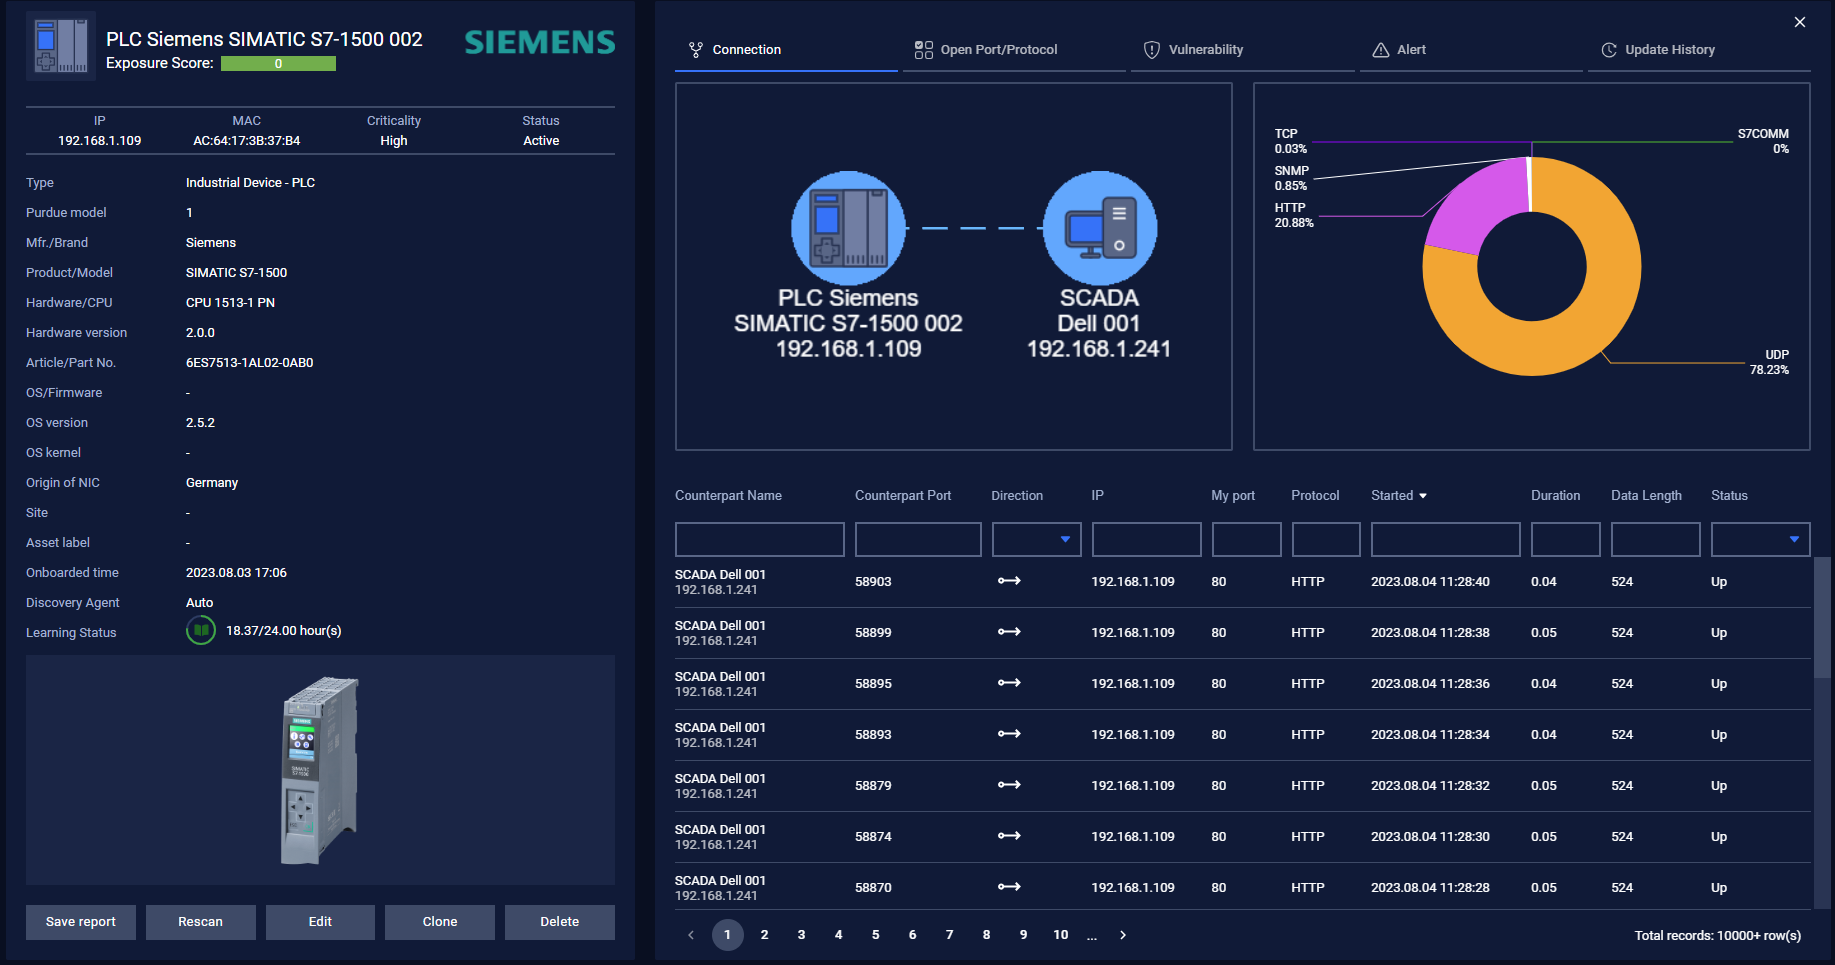The image size is (1835, 965).
Task: Go to next page with right chevron
Action: [x=1123, y=935]
